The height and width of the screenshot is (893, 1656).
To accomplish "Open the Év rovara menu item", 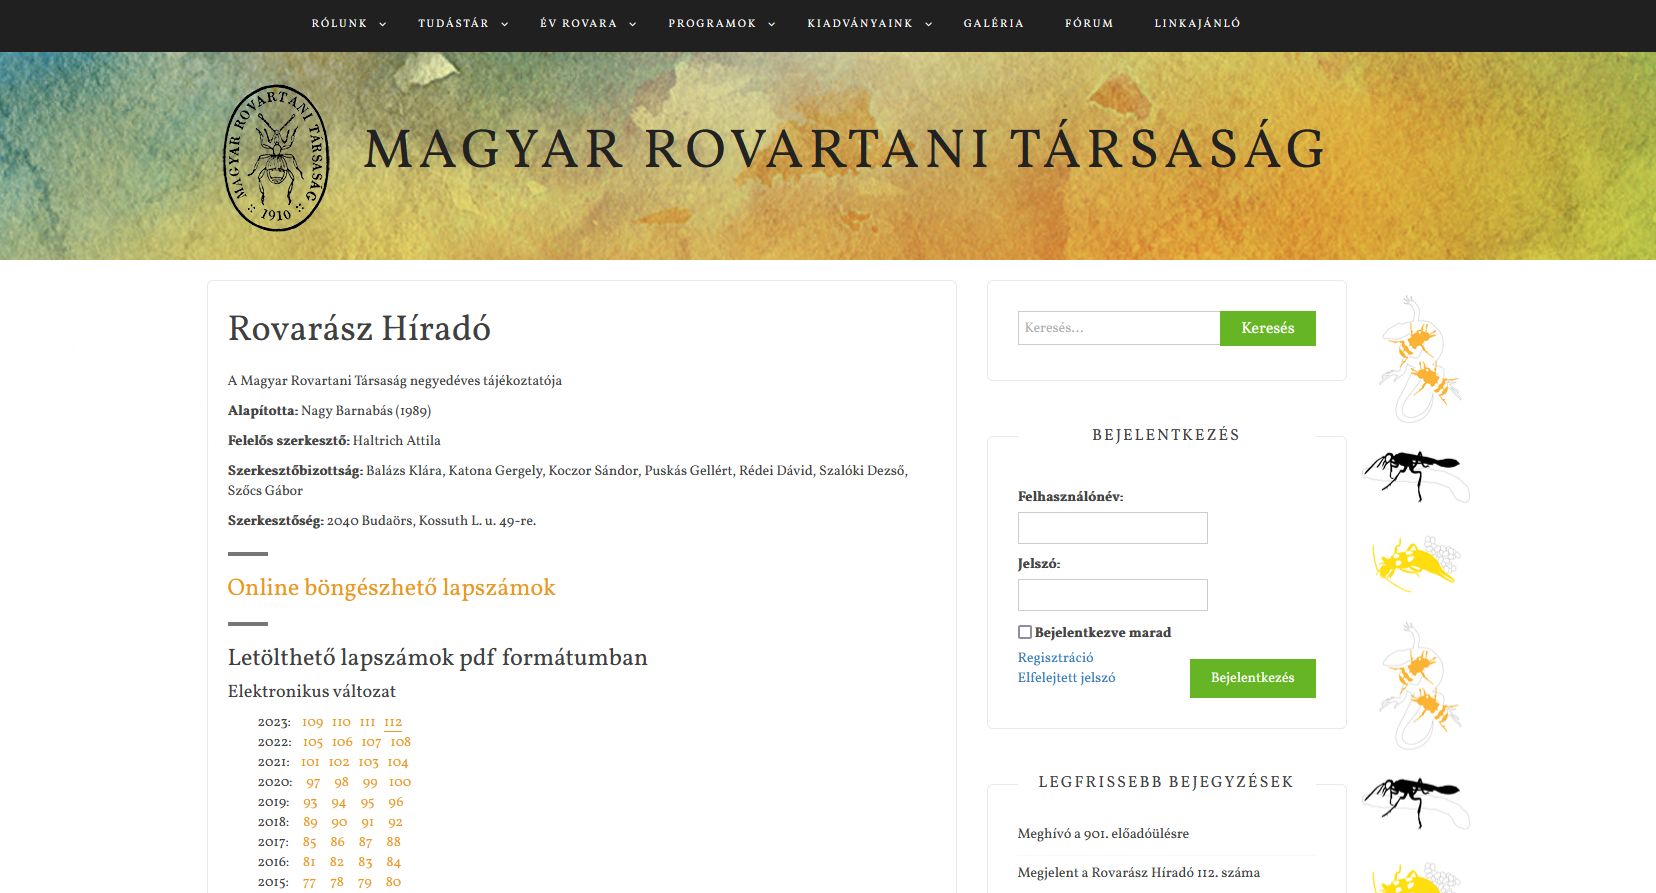I will point(578,23).
